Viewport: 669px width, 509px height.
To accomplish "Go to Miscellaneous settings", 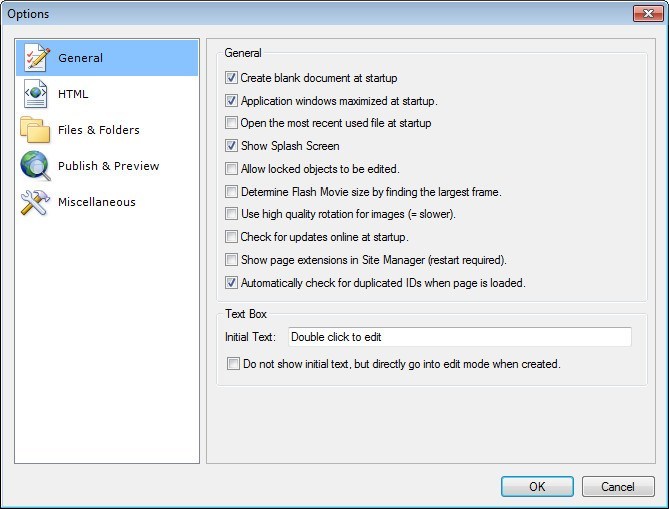I will [97, 202].
